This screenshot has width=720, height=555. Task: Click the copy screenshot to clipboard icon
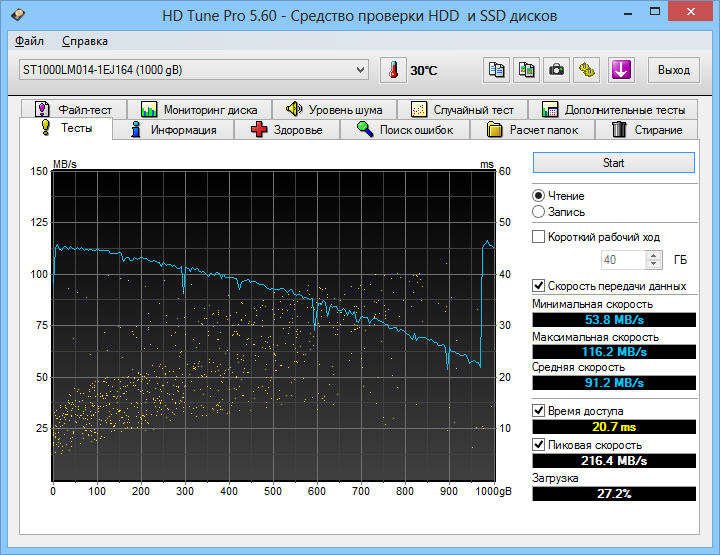pos(526,70)
